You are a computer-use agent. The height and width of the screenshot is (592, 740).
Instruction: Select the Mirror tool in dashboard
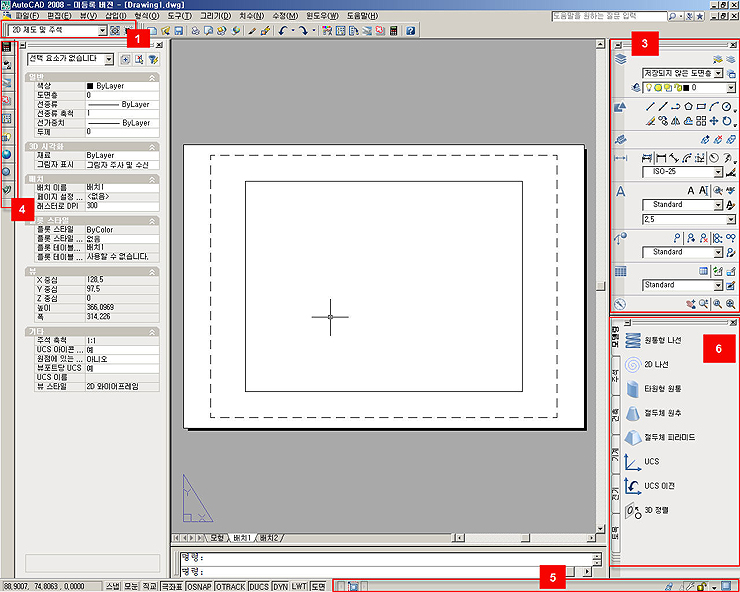676,121
